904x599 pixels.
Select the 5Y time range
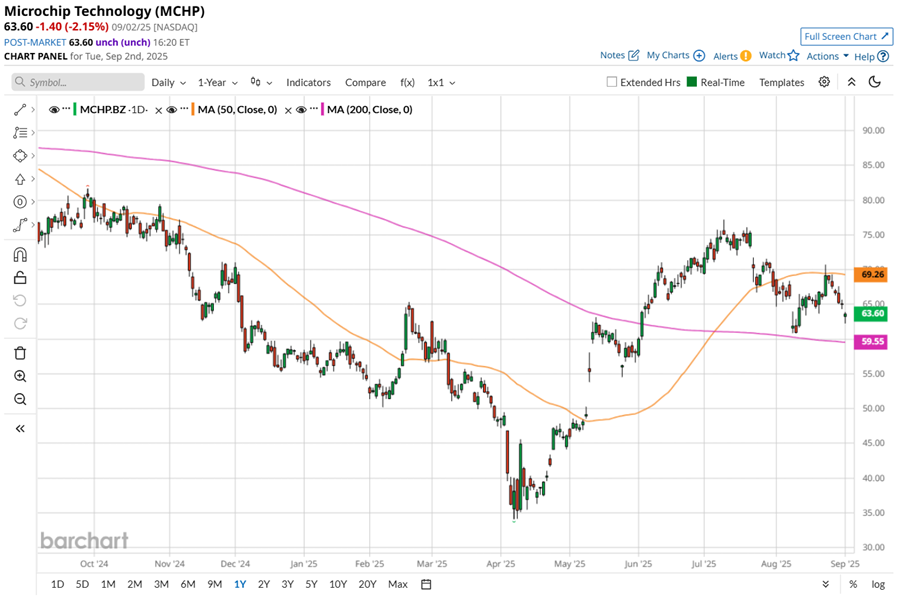click(311, 584)
